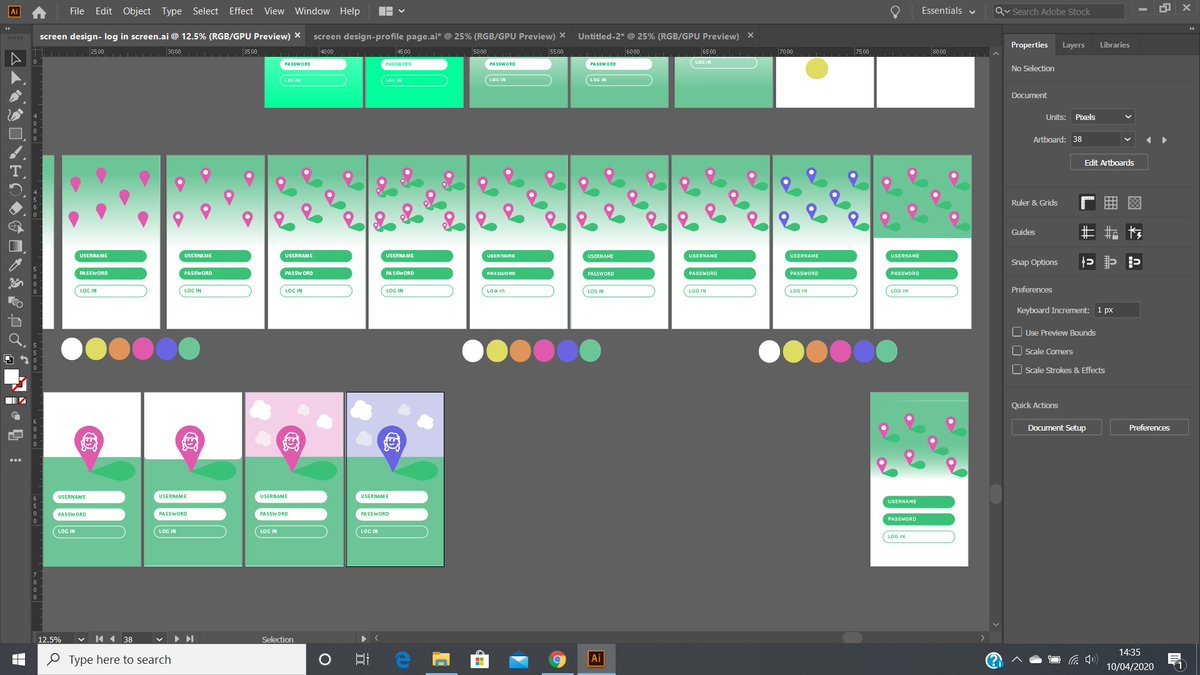Select the Artboard tool

(x=16, y=321)
